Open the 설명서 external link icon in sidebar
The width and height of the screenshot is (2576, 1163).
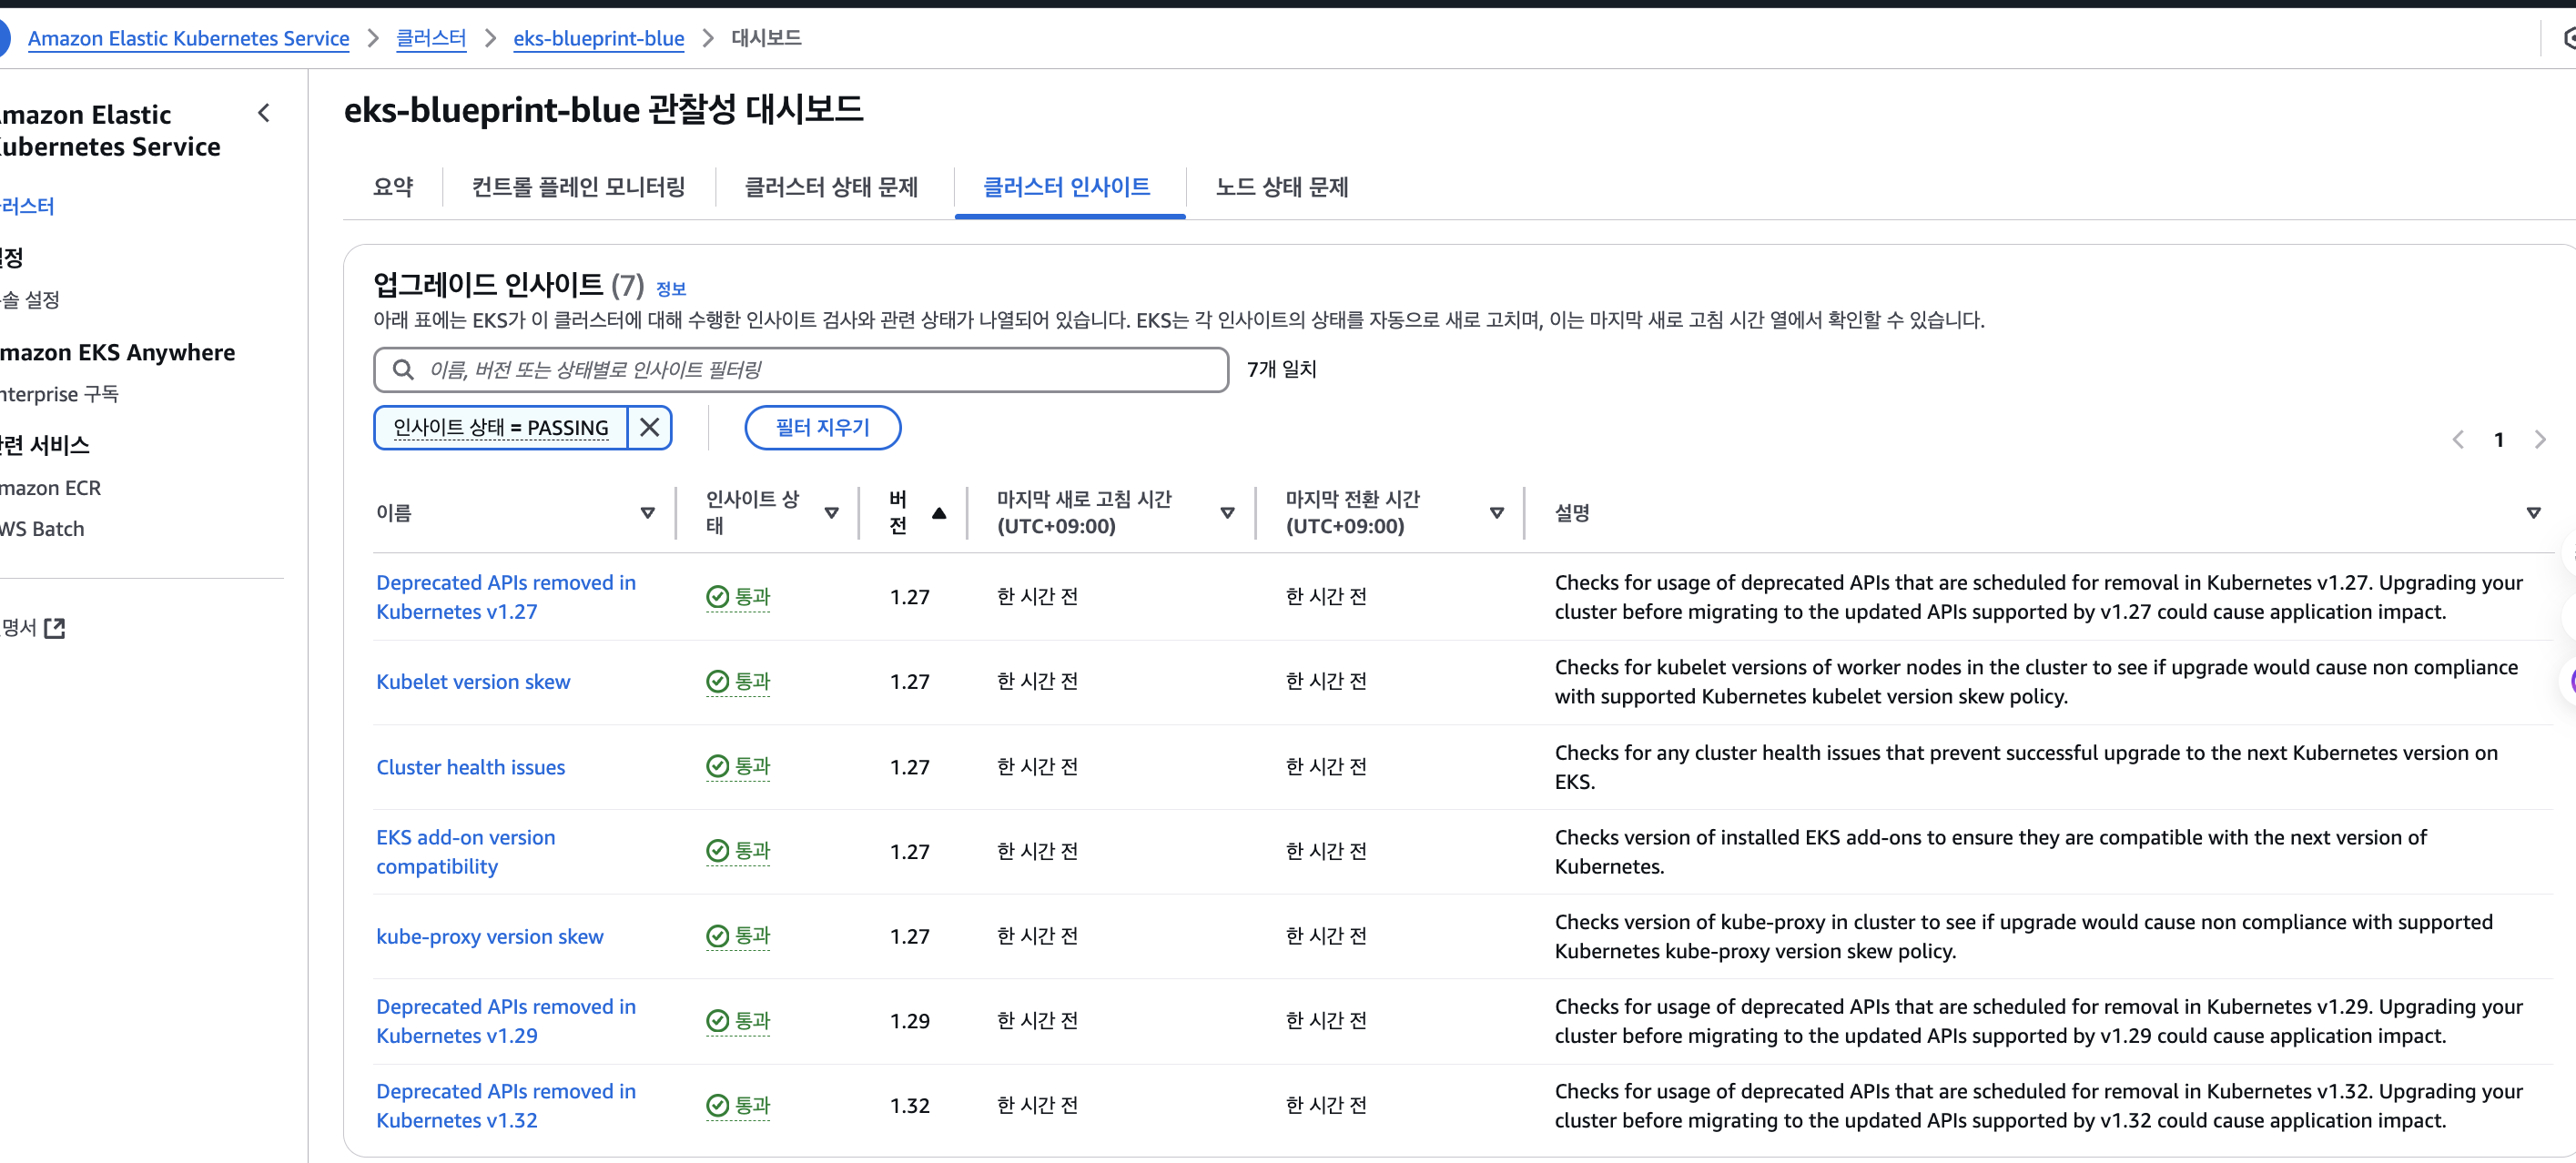coord(55,628)
